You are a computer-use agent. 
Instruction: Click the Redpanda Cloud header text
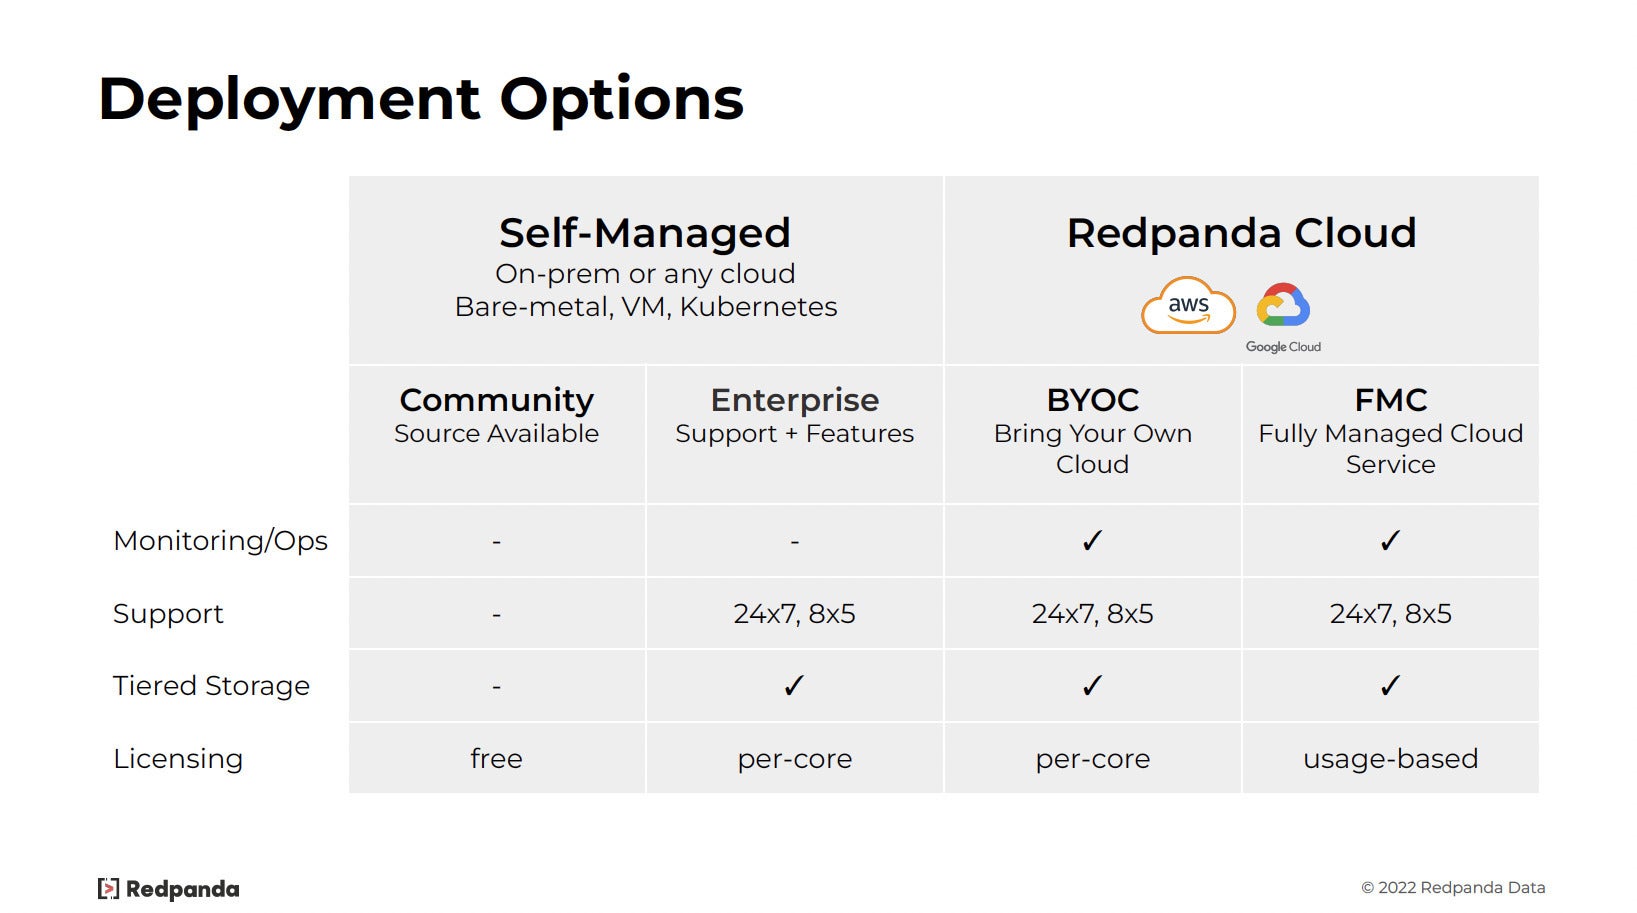1241,233
